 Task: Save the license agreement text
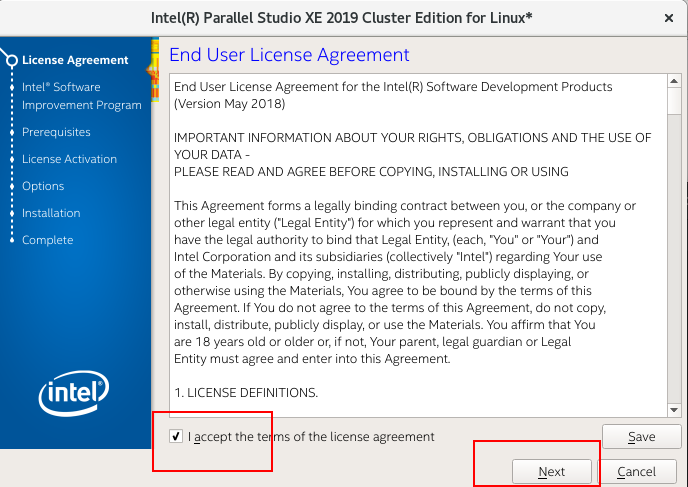[641, 437]
